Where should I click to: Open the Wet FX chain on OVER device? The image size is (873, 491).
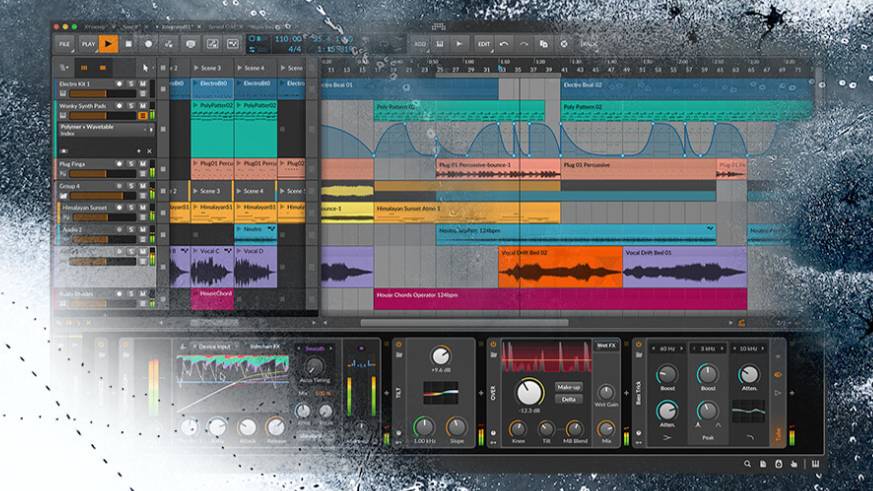[606, 345]
